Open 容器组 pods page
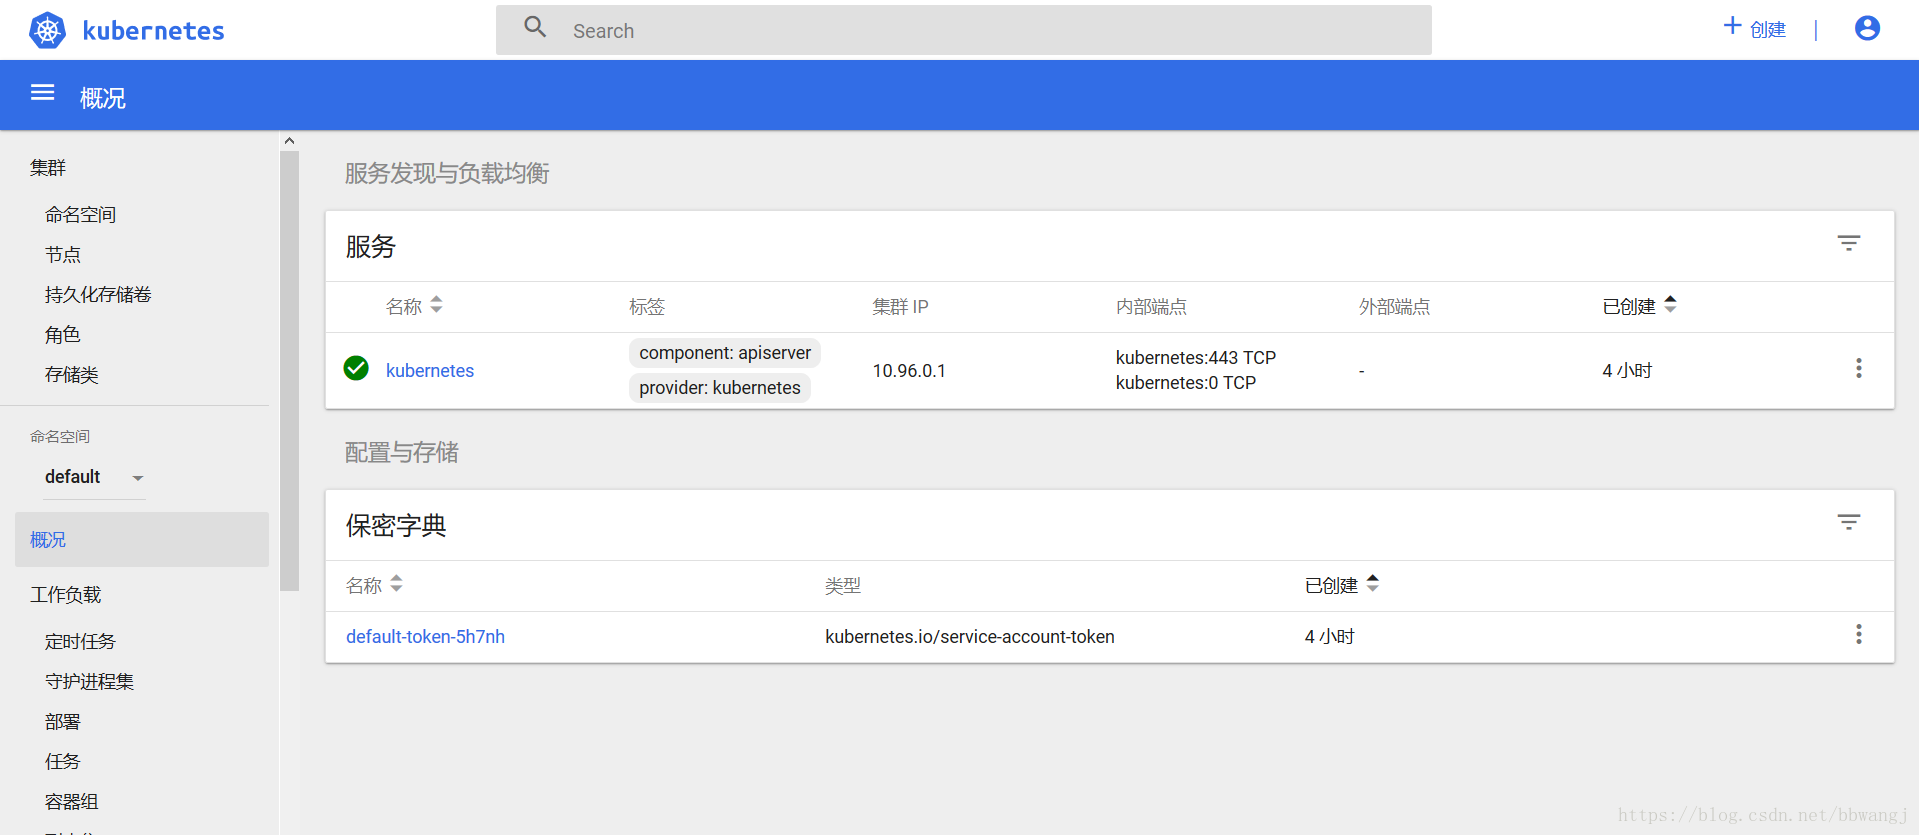1919x835 pixels. (71, 801)
